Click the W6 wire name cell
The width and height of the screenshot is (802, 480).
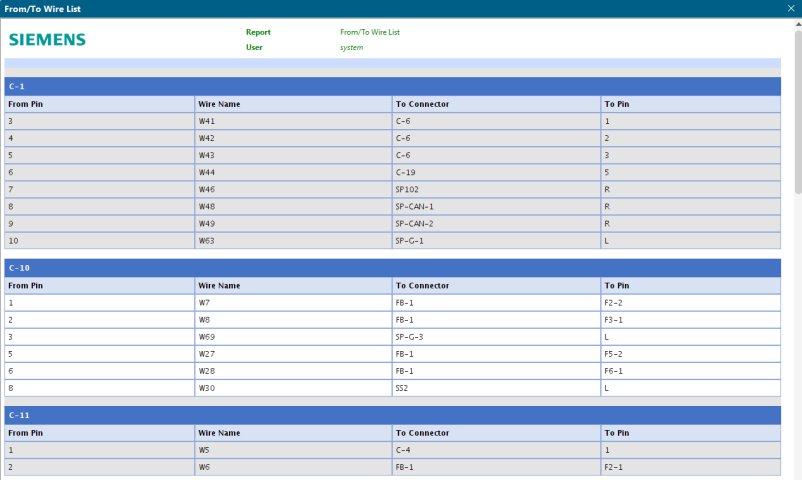[x=293, y=467]
